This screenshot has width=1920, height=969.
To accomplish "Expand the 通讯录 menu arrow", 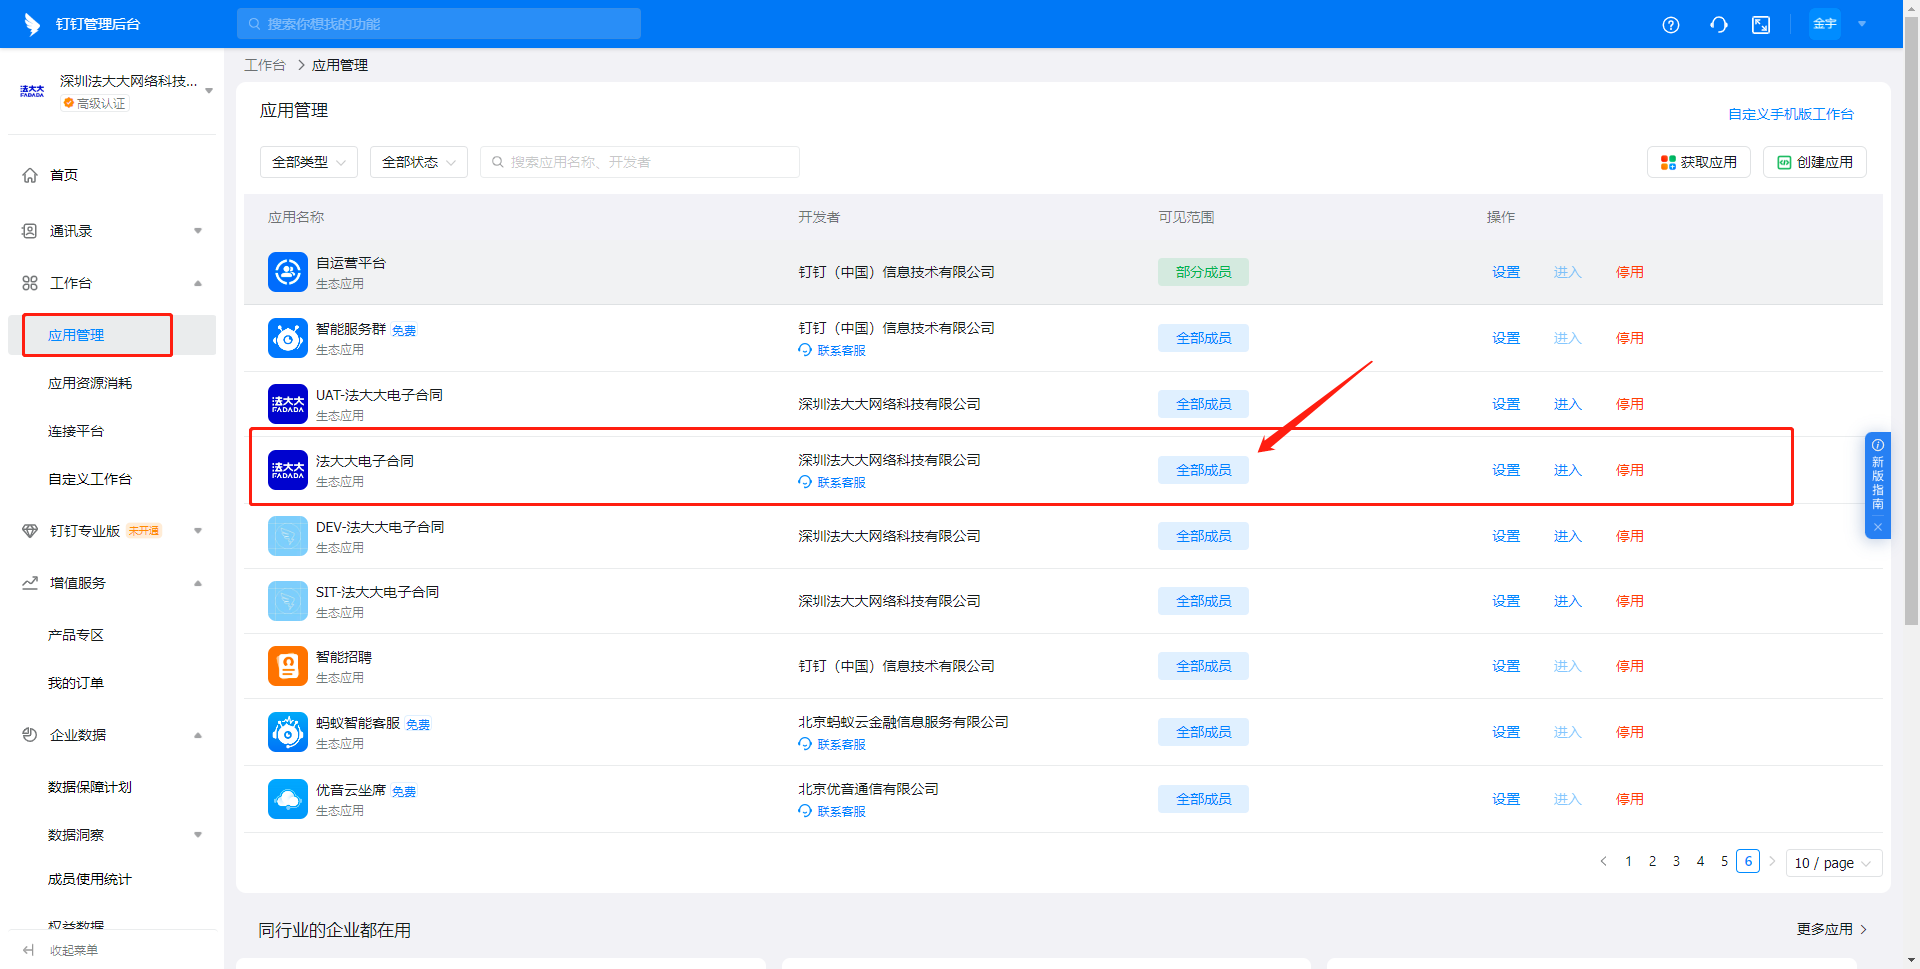I will [x=198, y=231].
